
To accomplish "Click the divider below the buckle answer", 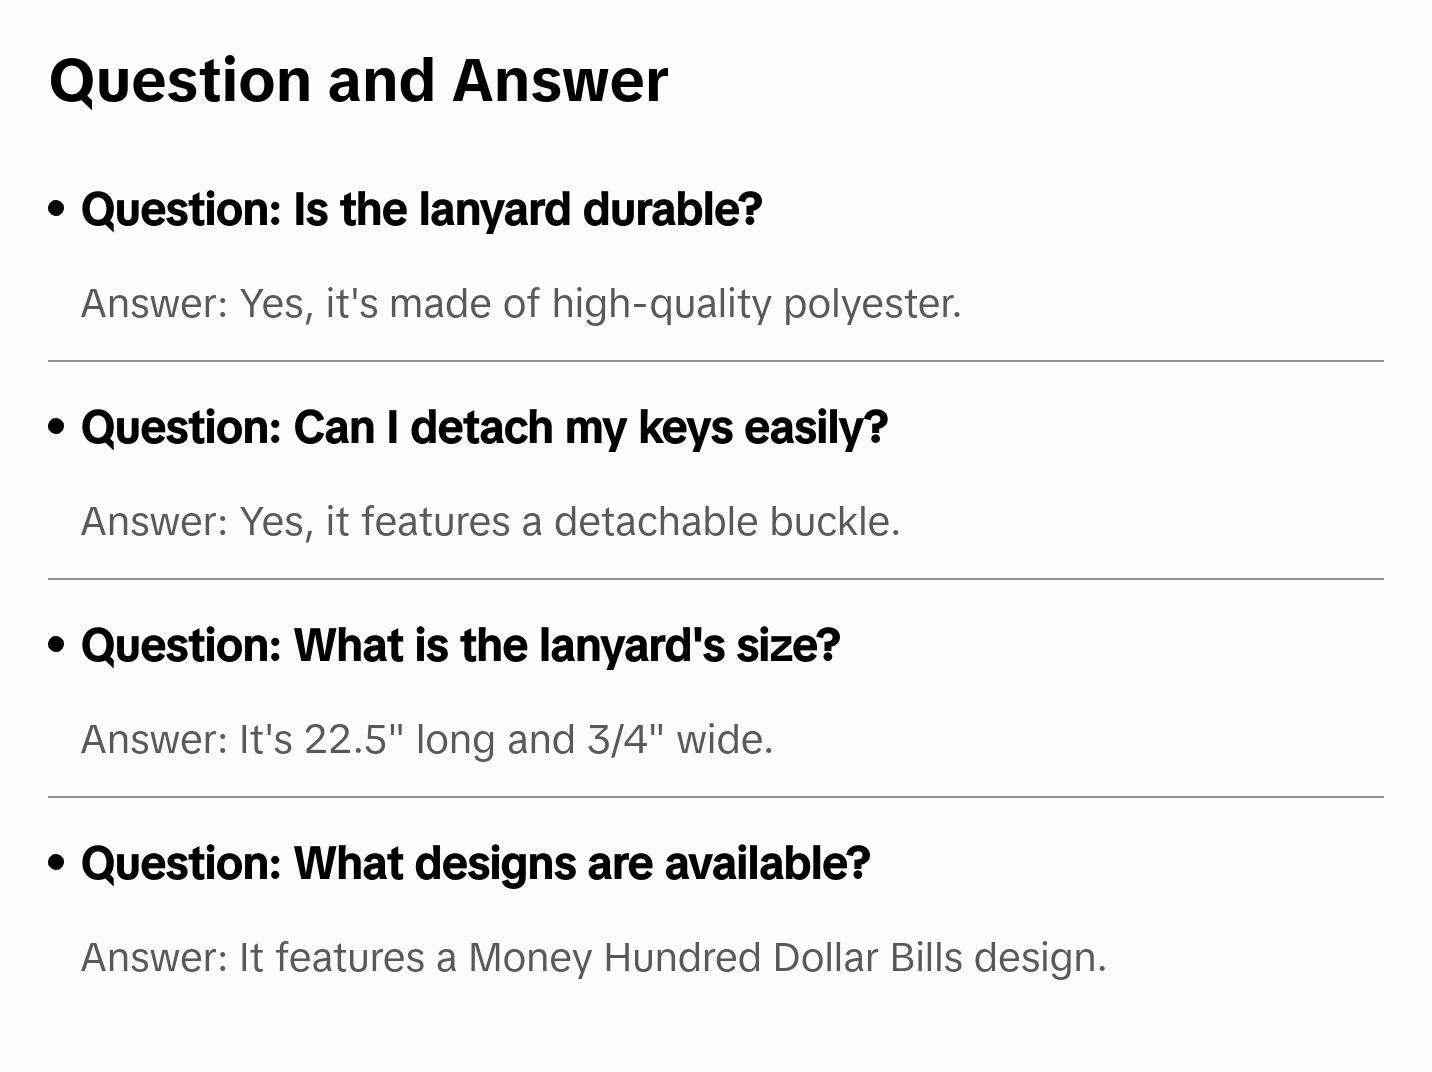I will [716, 579].
